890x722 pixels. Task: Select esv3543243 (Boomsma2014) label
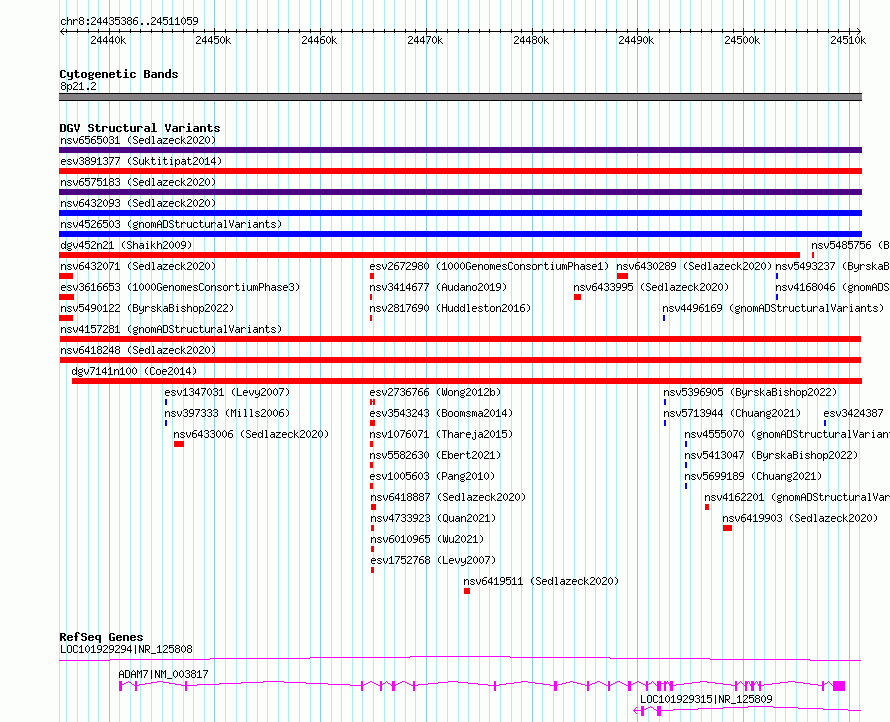[441, 413]
